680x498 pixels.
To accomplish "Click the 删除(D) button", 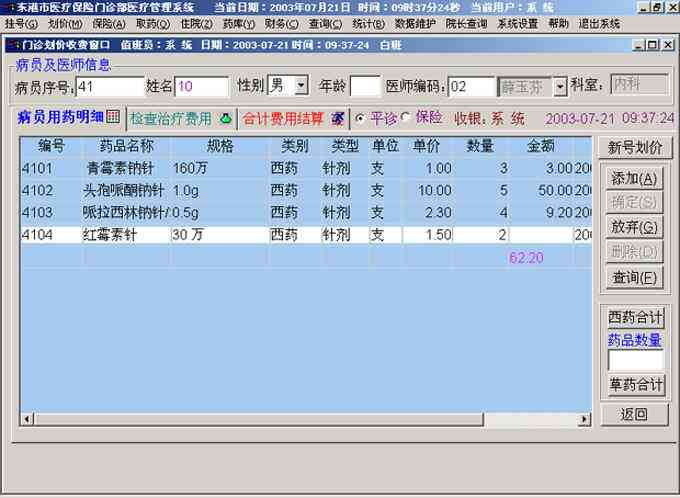I will coord(634,252).
